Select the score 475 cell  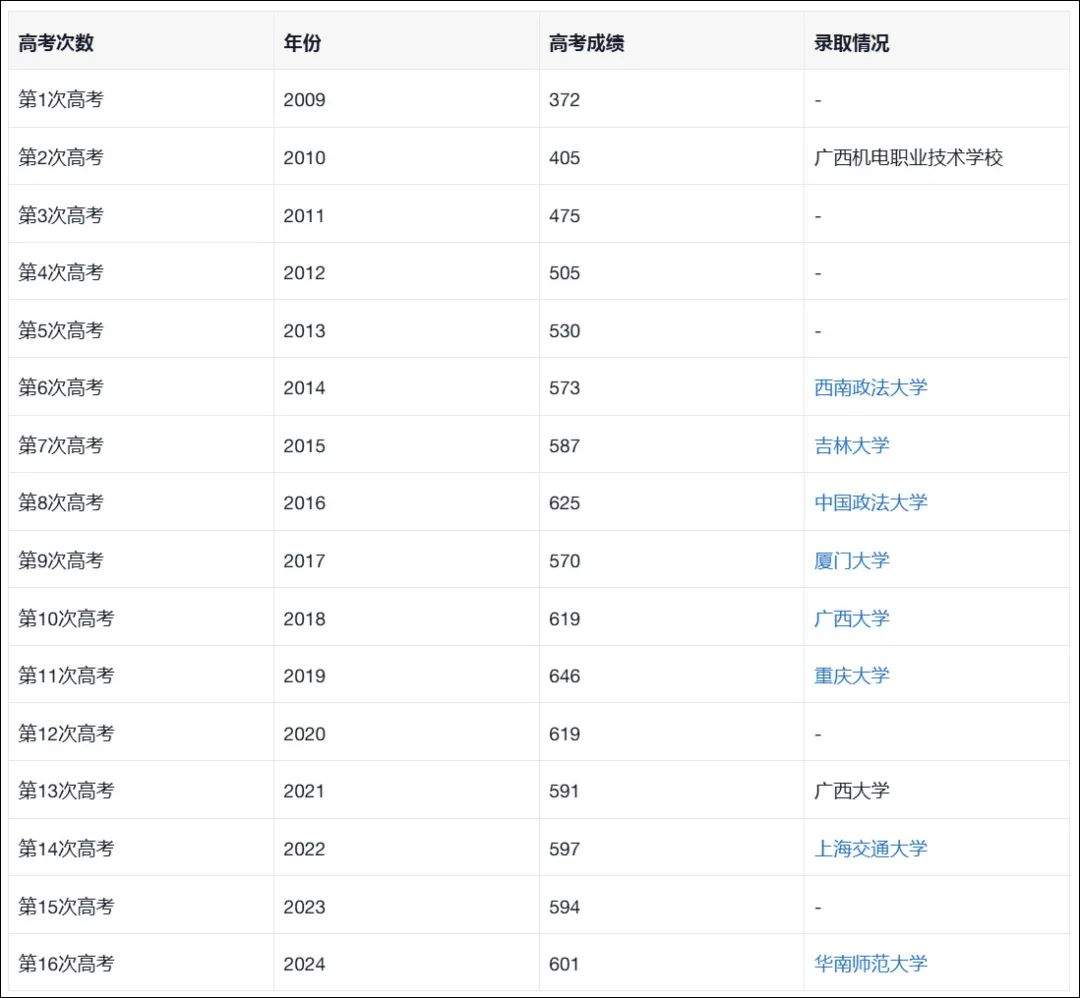672,215
